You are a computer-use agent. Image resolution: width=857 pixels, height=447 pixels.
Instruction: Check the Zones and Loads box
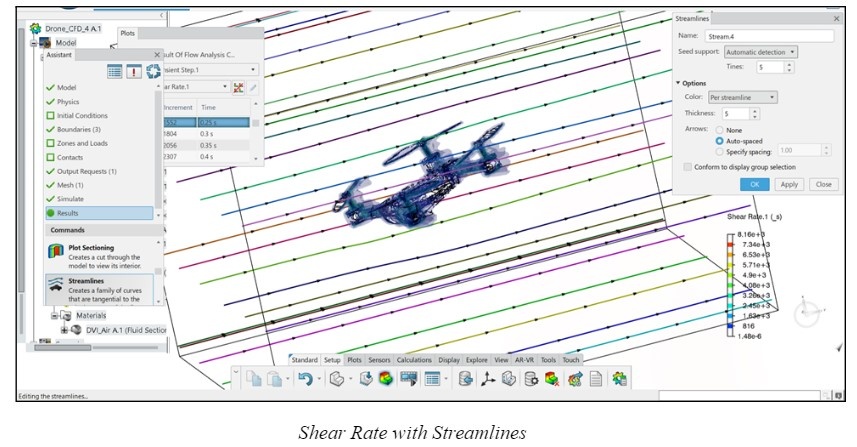51,143
